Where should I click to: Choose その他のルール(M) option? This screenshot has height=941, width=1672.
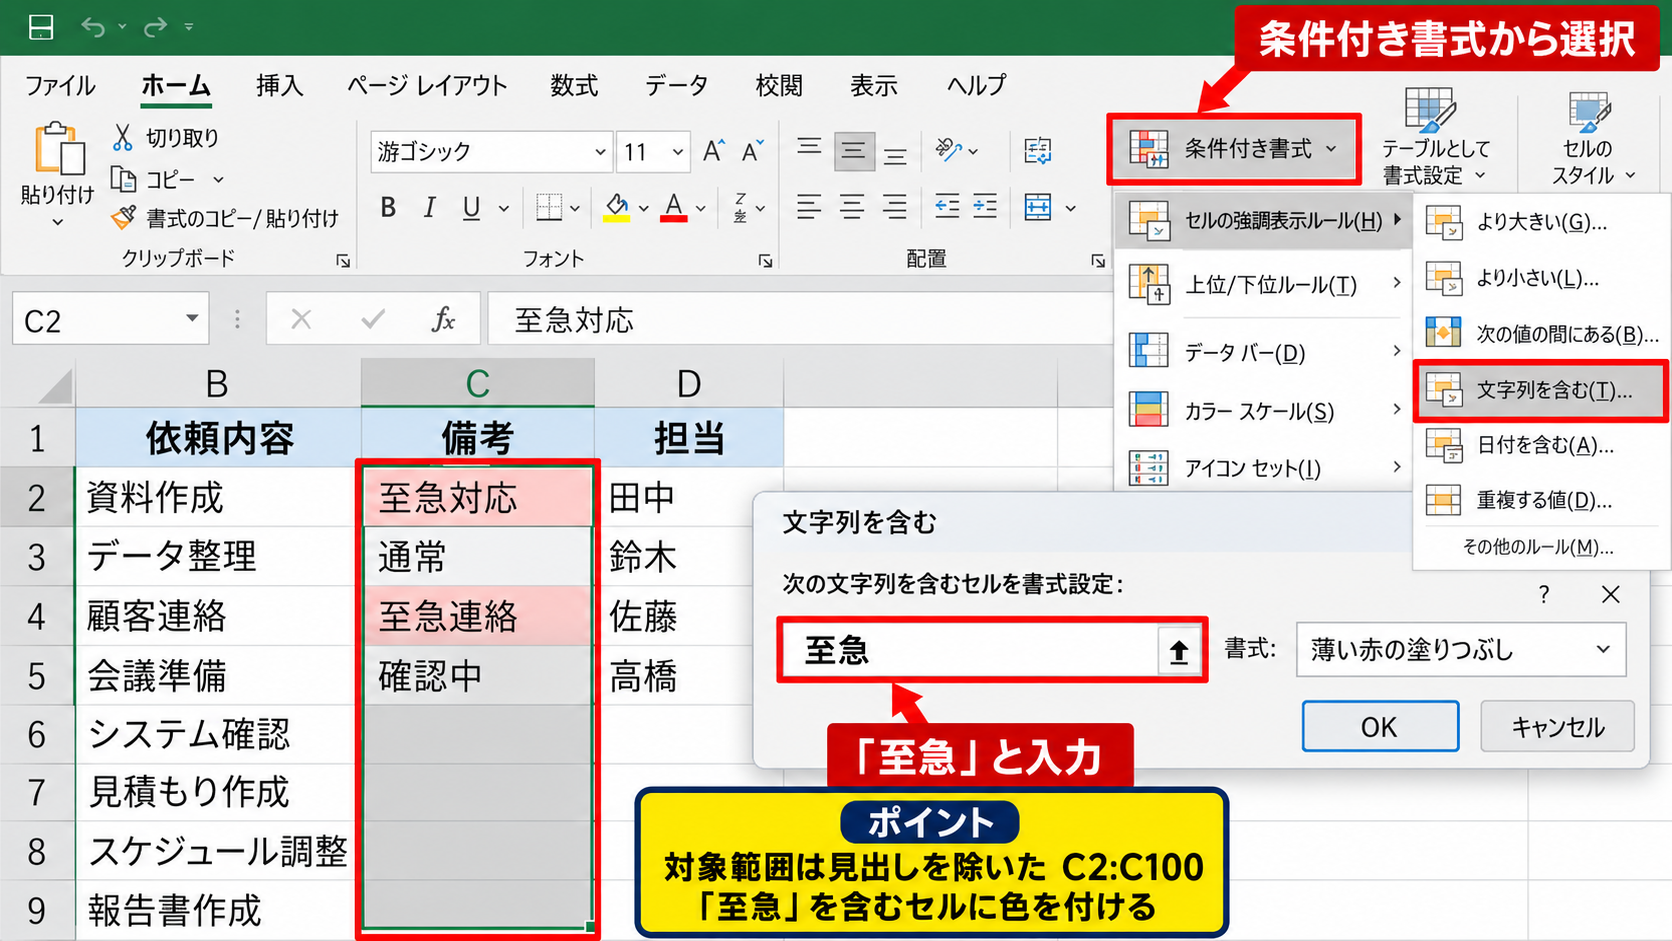pos(1538,547)
